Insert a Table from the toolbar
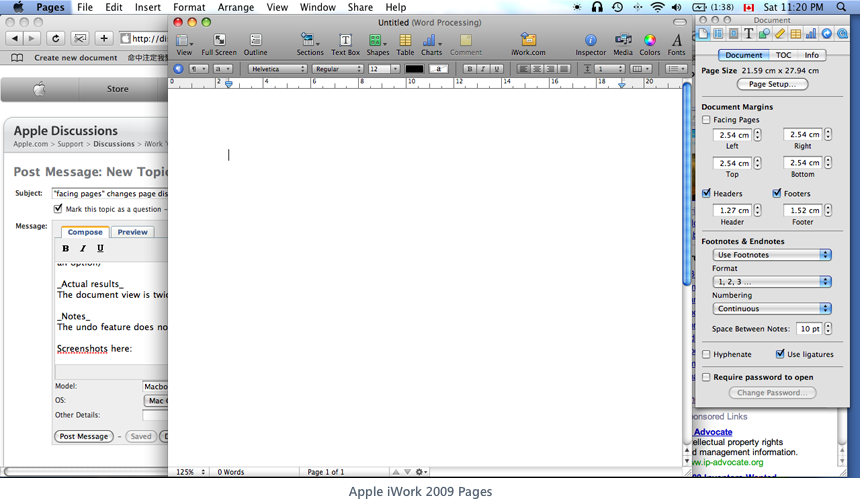The image size is (860, 500). click(x=405, y=44)
